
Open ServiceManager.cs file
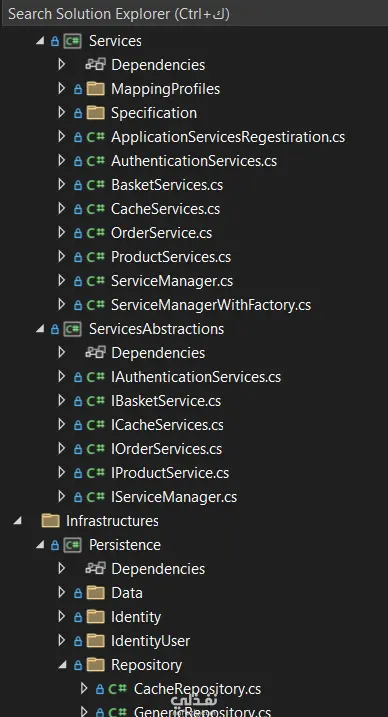coord(172,280)
